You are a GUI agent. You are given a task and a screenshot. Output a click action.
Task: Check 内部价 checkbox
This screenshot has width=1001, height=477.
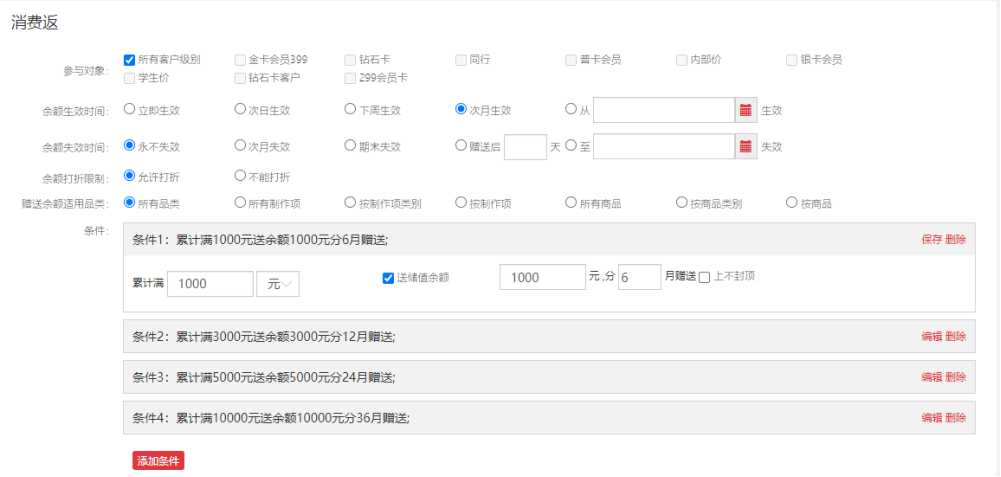pyautogui.click(x=682, y=60)
